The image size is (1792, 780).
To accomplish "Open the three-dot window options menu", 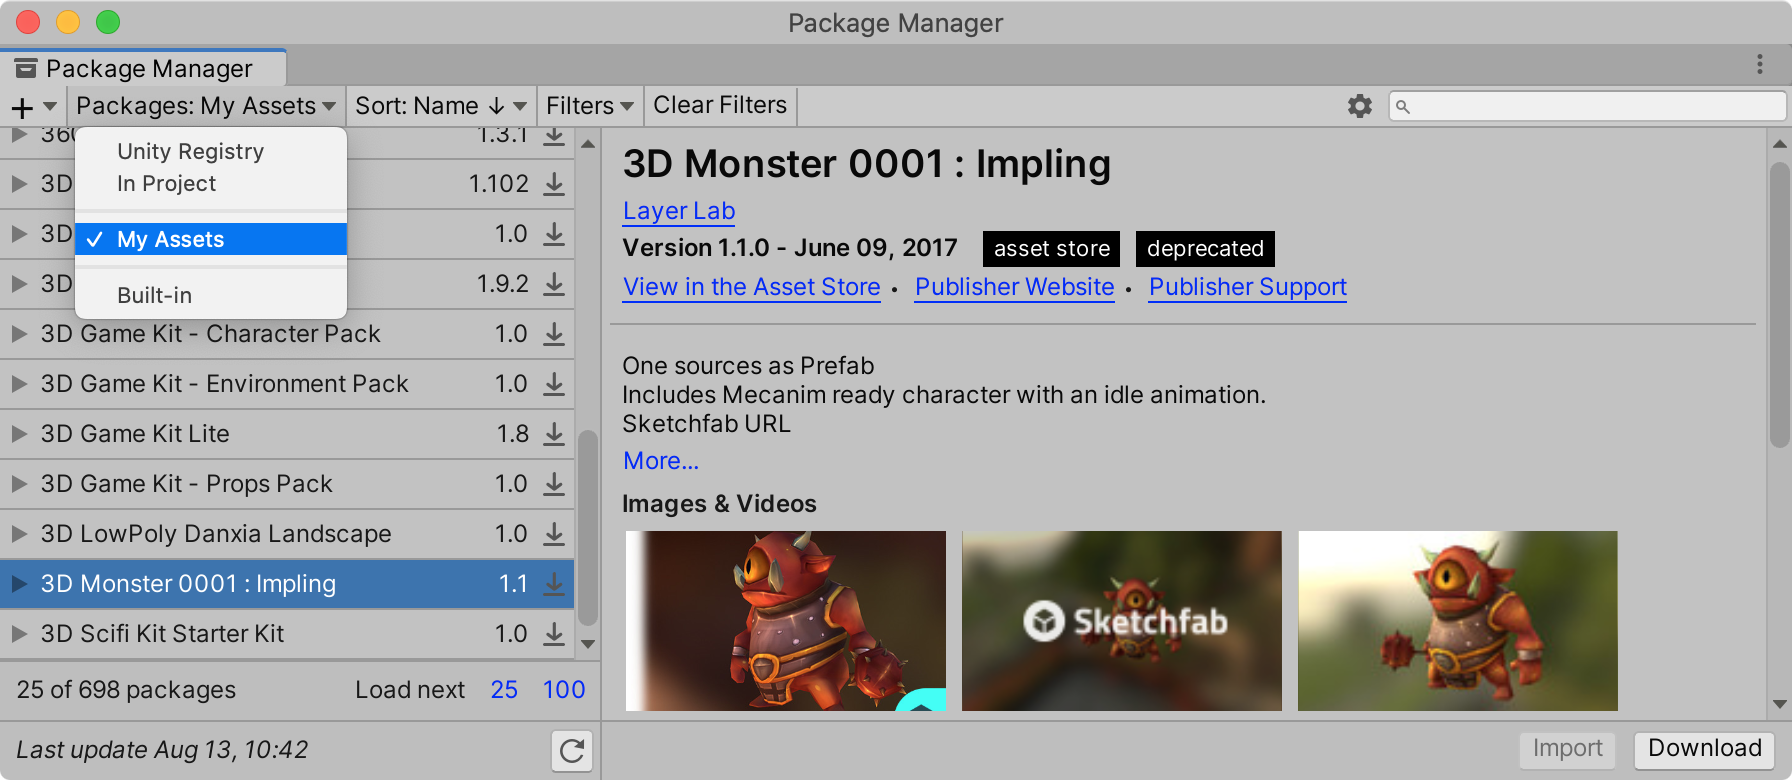I will tap(1760, 65).
